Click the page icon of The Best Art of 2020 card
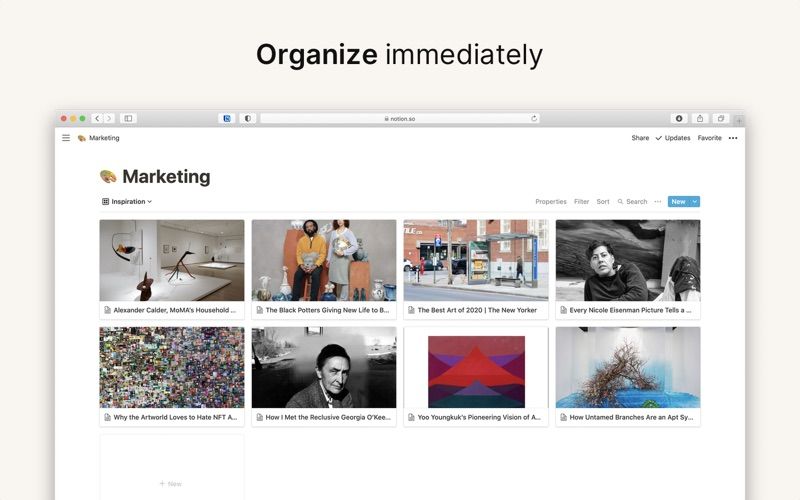The width and height of the screenshot is (800, 500). click(411, 310)
